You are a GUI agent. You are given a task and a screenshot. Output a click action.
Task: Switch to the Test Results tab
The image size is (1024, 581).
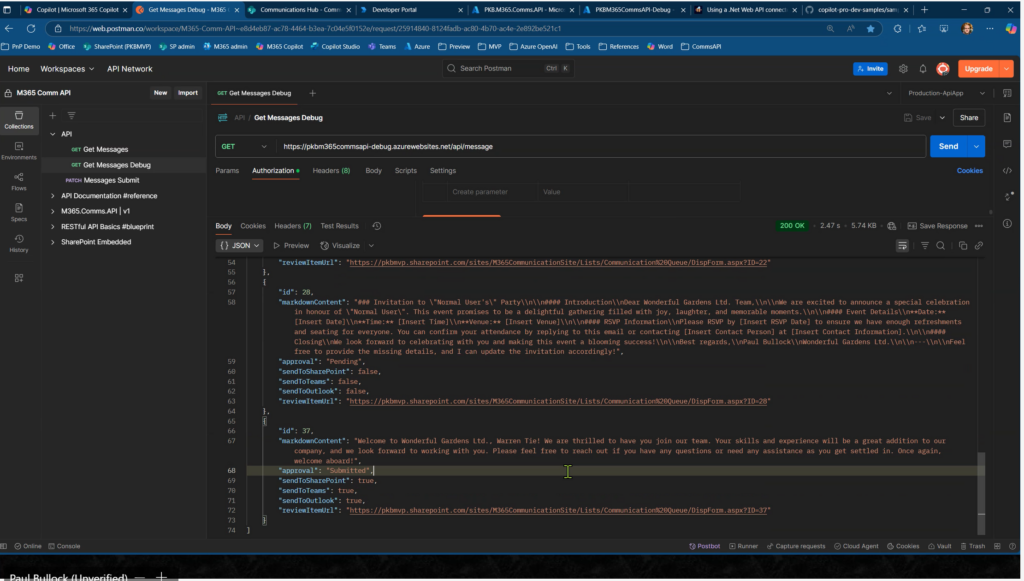point(340,226)
